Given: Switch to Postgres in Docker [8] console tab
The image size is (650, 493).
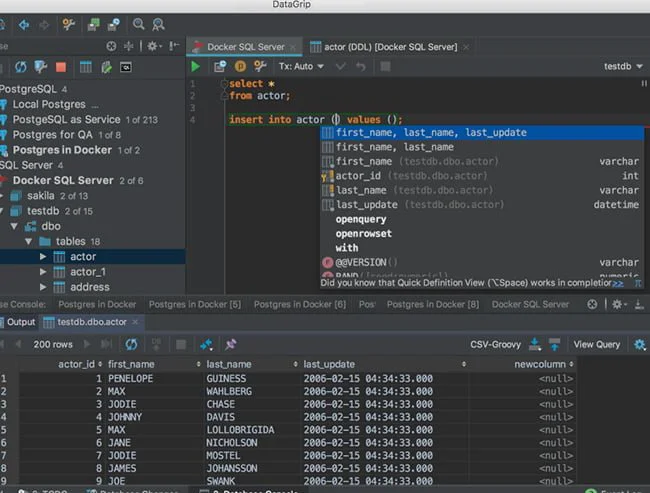Looking at the screenshot, I should point(433,304).
